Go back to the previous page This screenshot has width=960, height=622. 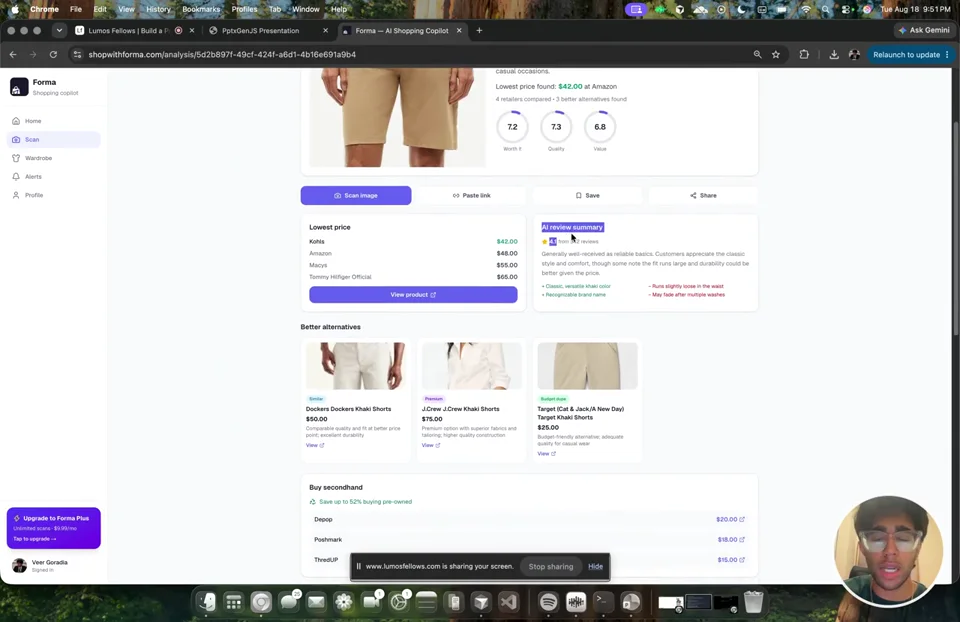[13, 54]
